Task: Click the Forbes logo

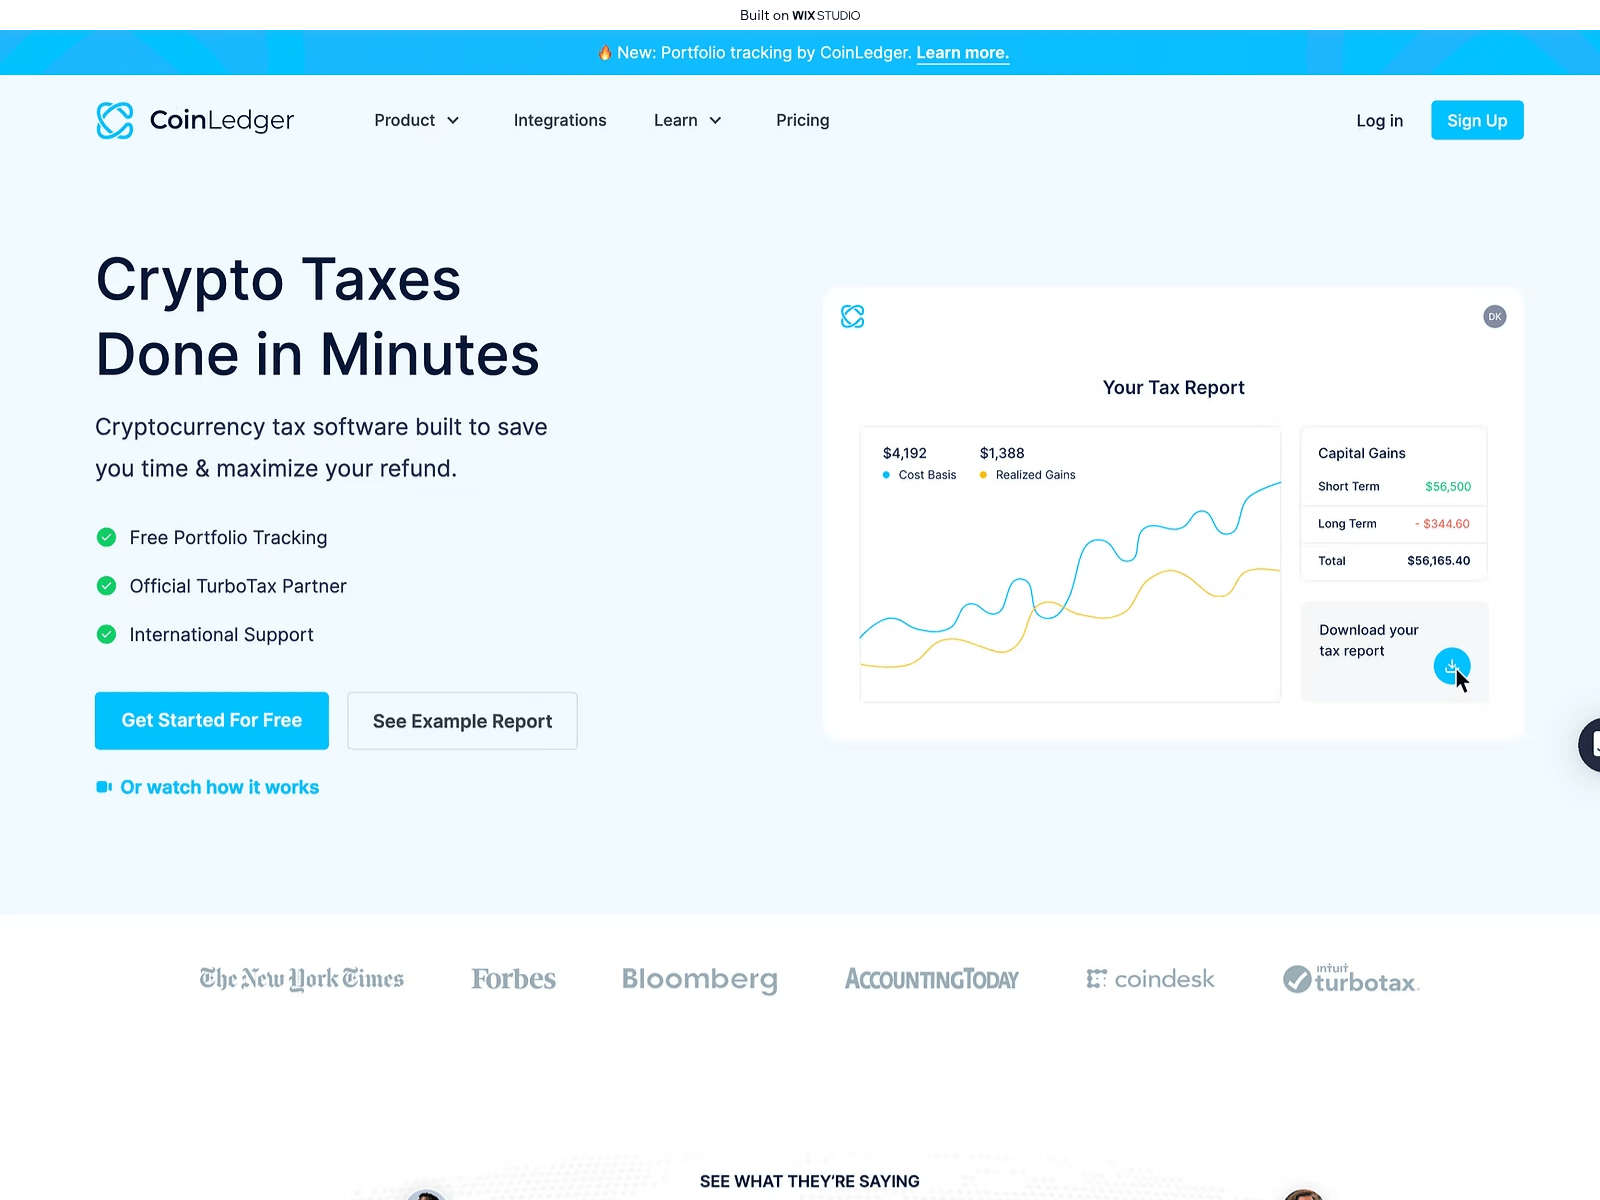Action: coord(514,979)
